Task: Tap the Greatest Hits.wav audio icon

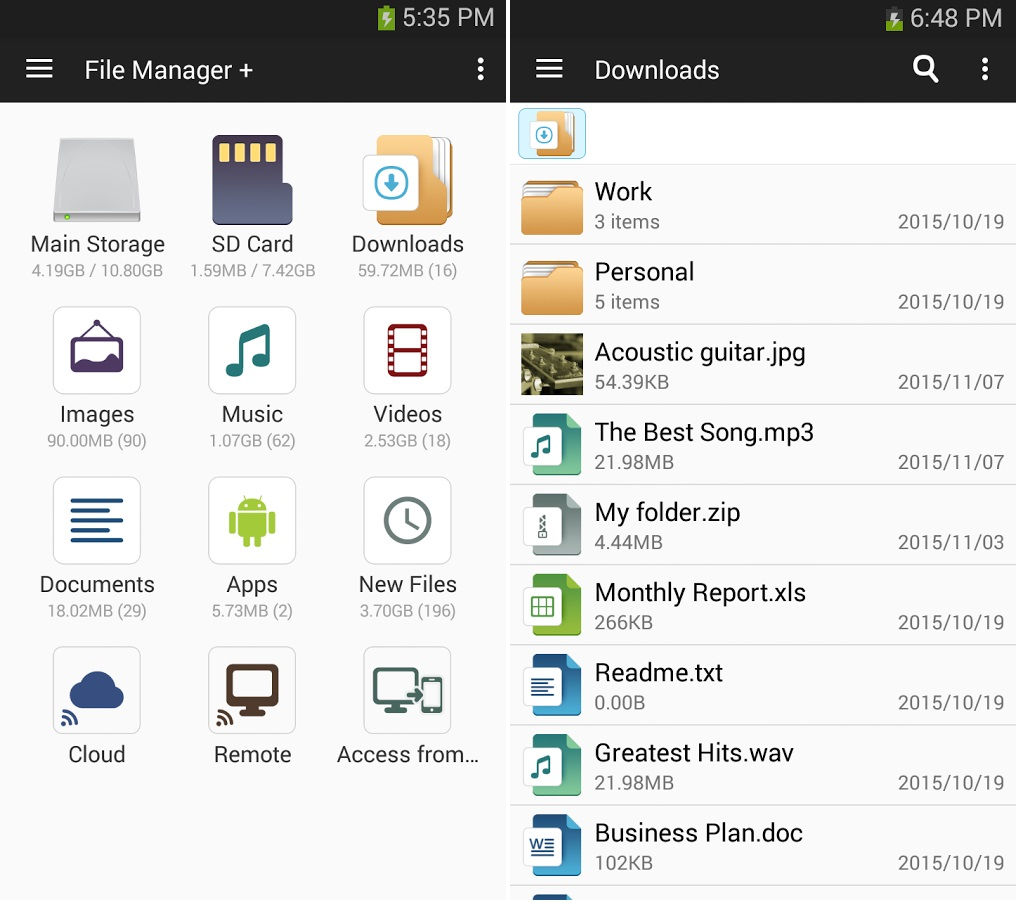Action: [x=552, y=765]
